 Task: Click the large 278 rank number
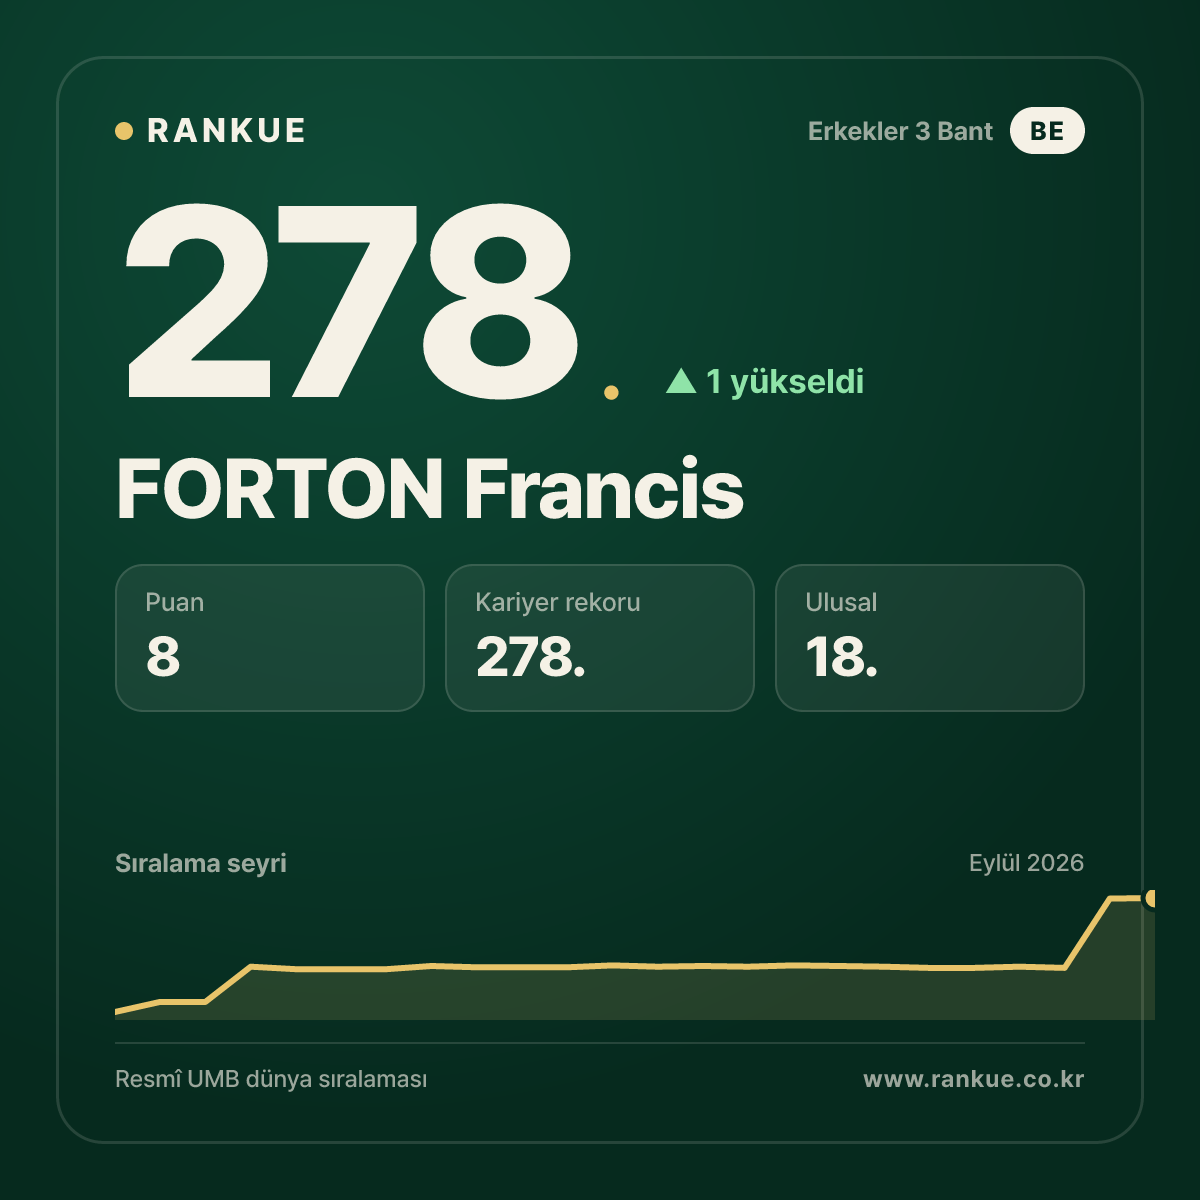(x=351, y=300)
